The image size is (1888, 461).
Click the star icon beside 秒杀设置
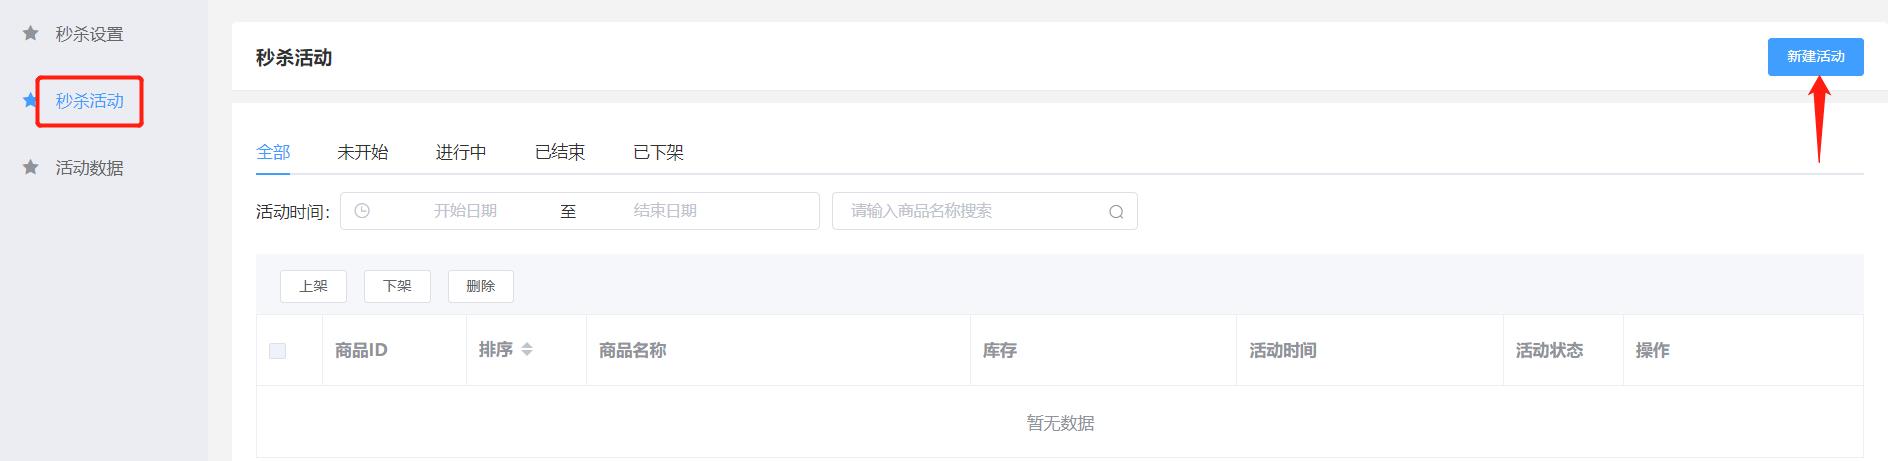[31, 34]
